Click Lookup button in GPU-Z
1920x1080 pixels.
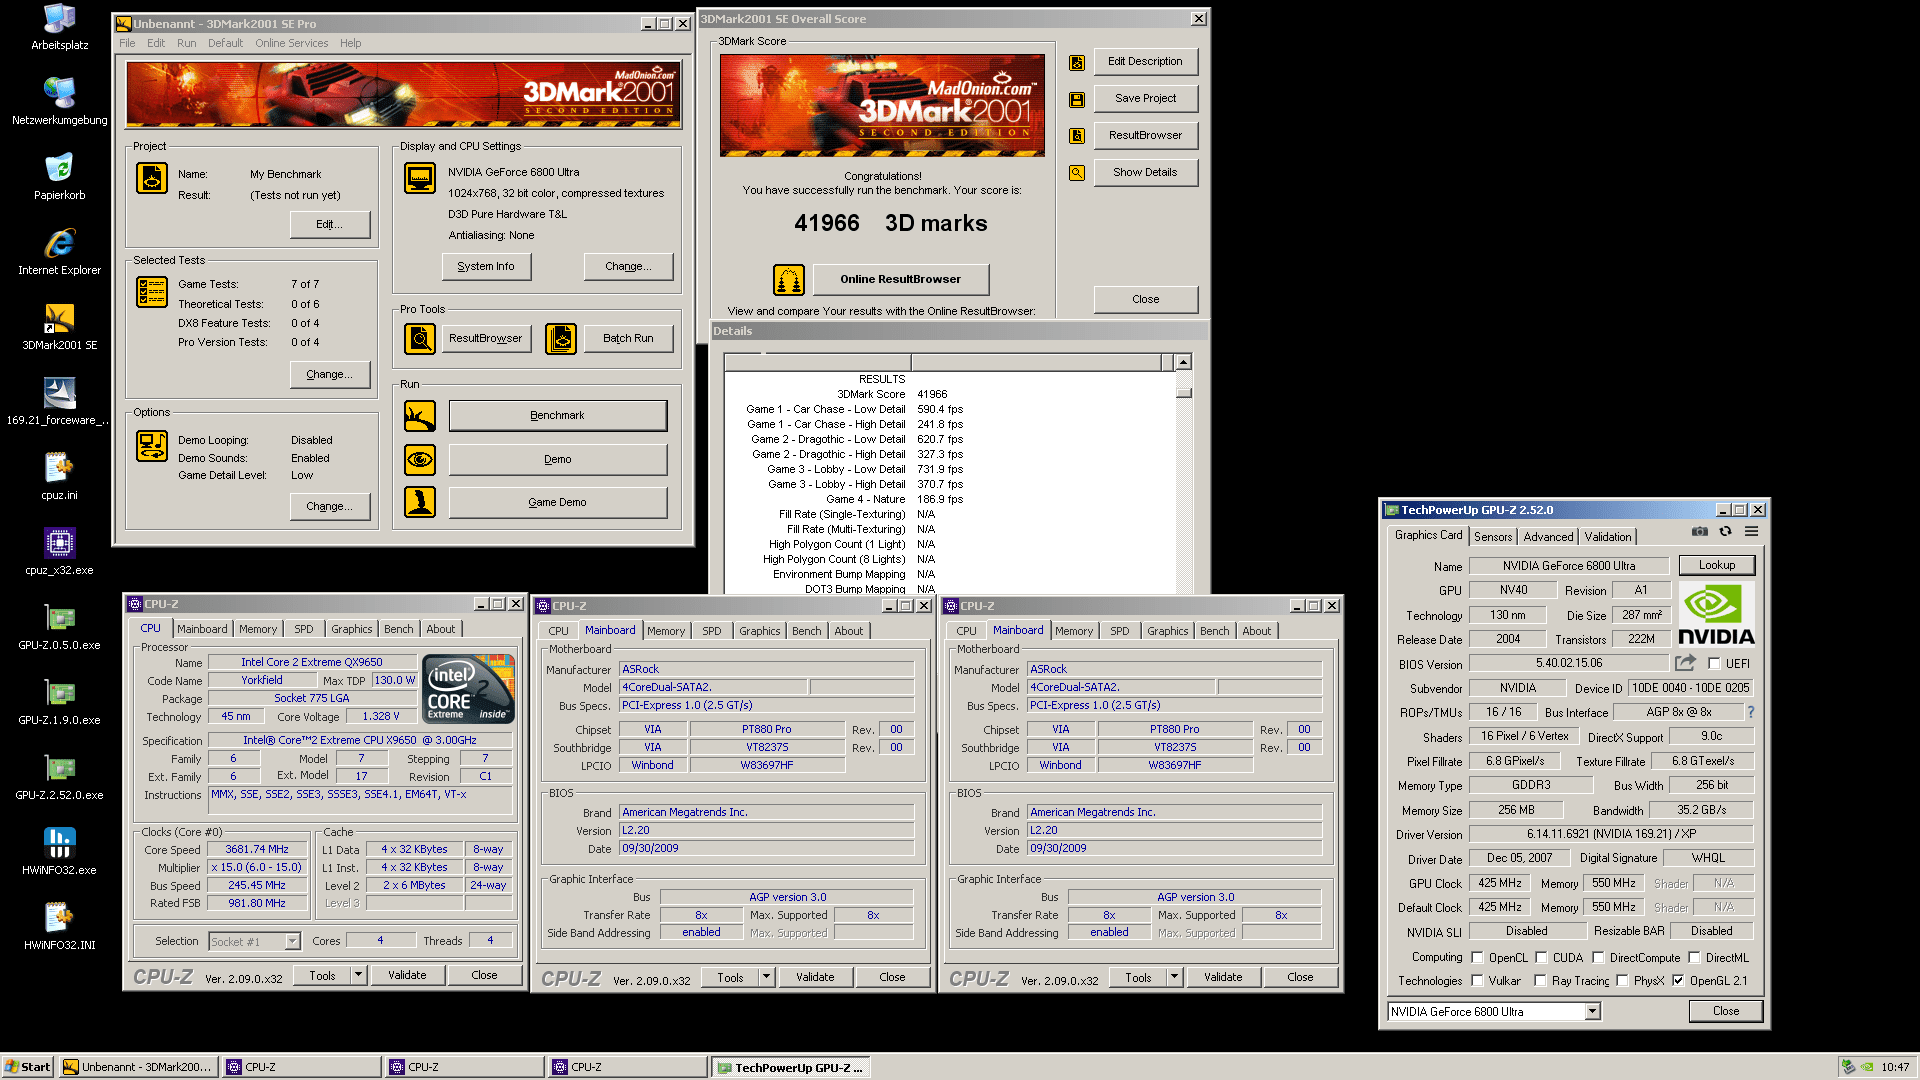point(1716,565)
